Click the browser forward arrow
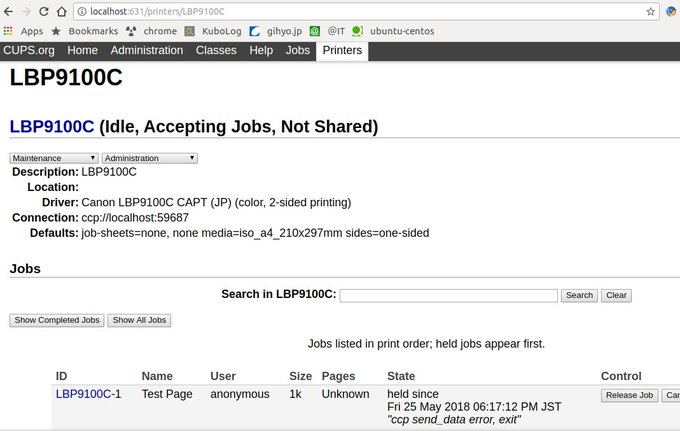 pyautogui.click(x=26, y=12)
